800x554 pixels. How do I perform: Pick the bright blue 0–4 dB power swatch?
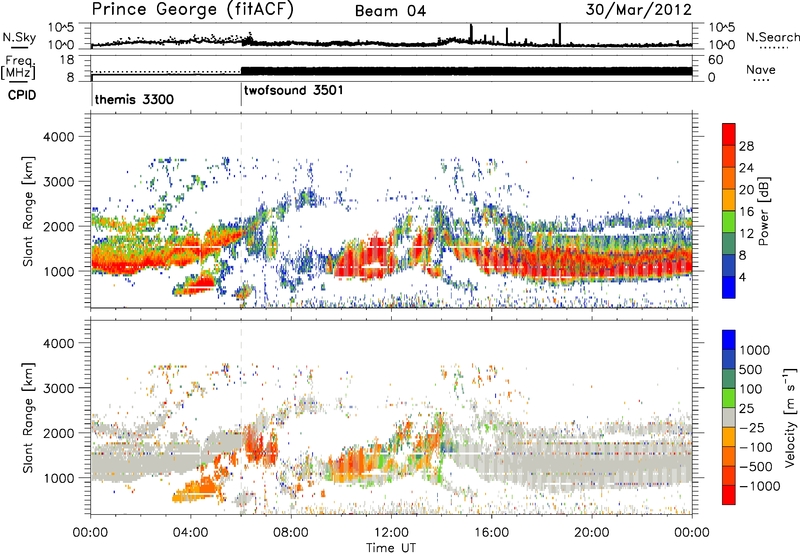tap(729, 287)
